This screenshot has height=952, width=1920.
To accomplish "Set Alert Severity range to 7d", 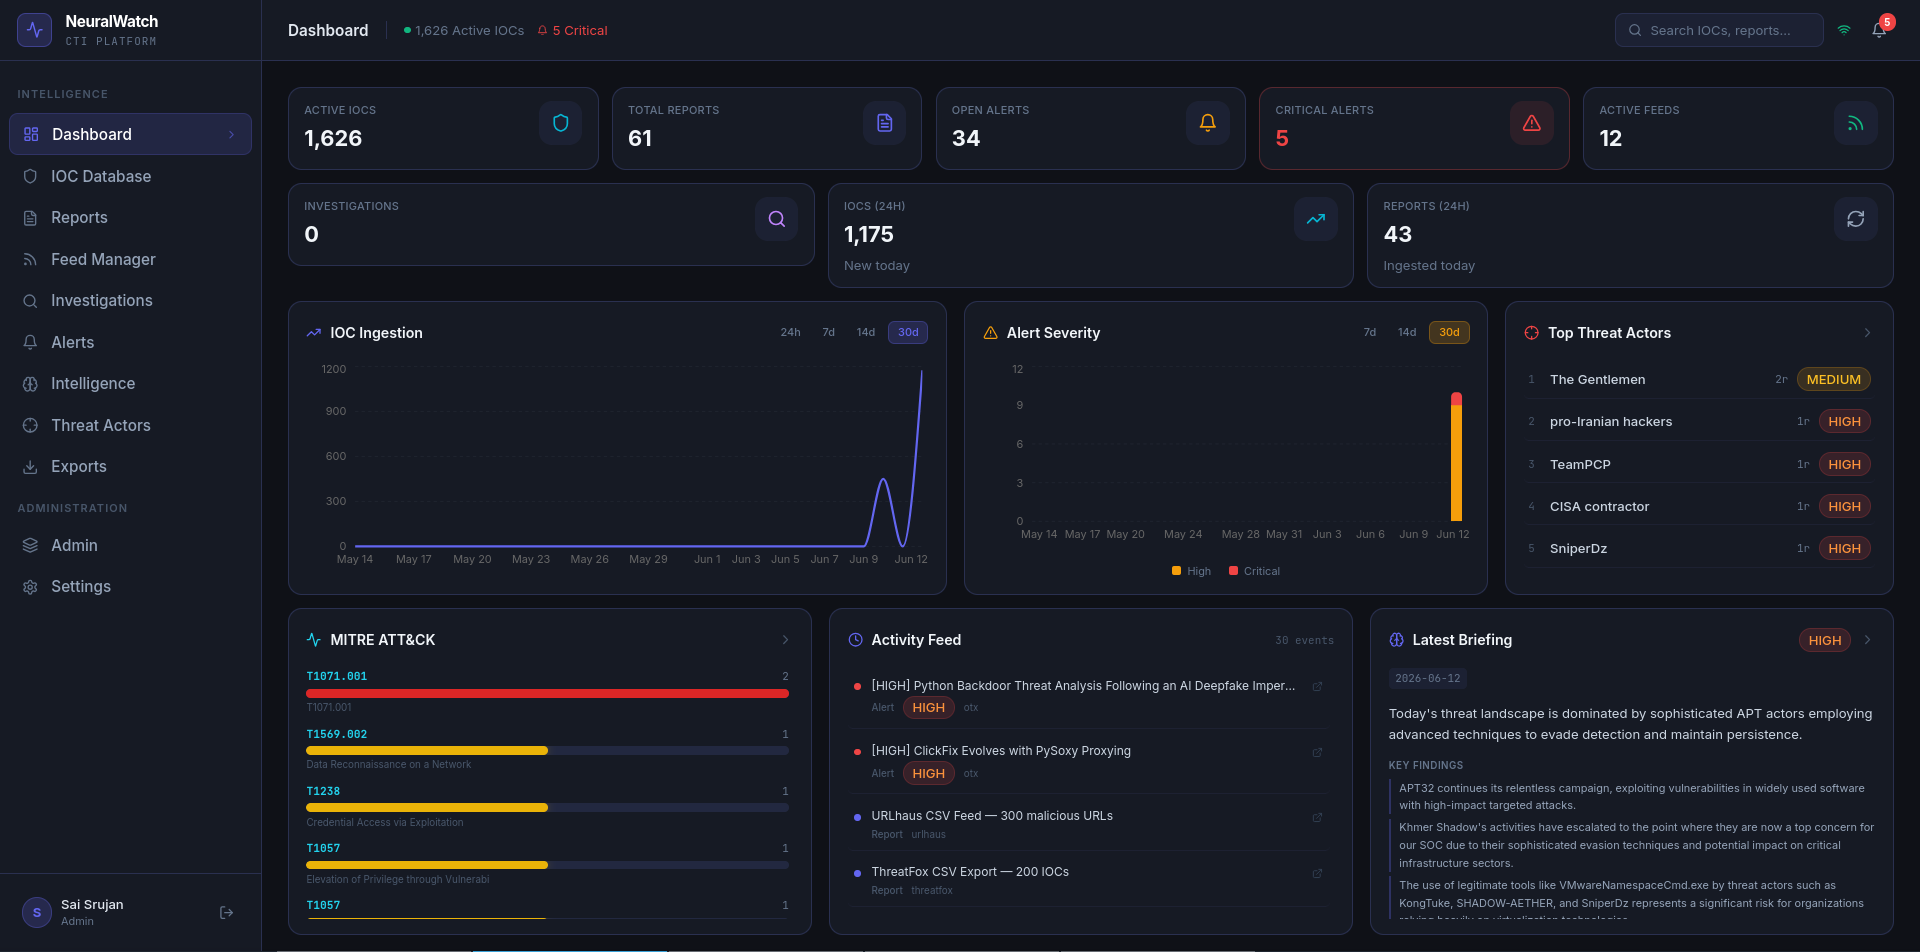I will coord(1369,332).
